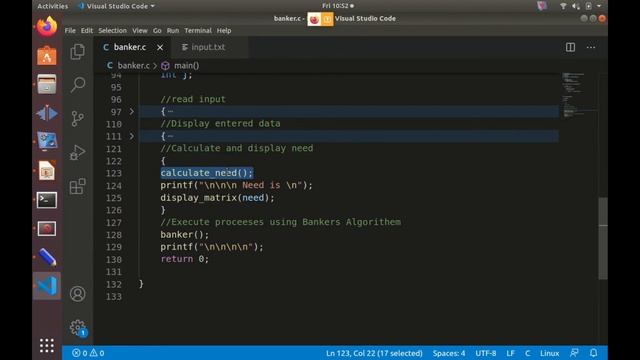
Task: Select language mode C in status bar
Action: (x=527, y=353)
